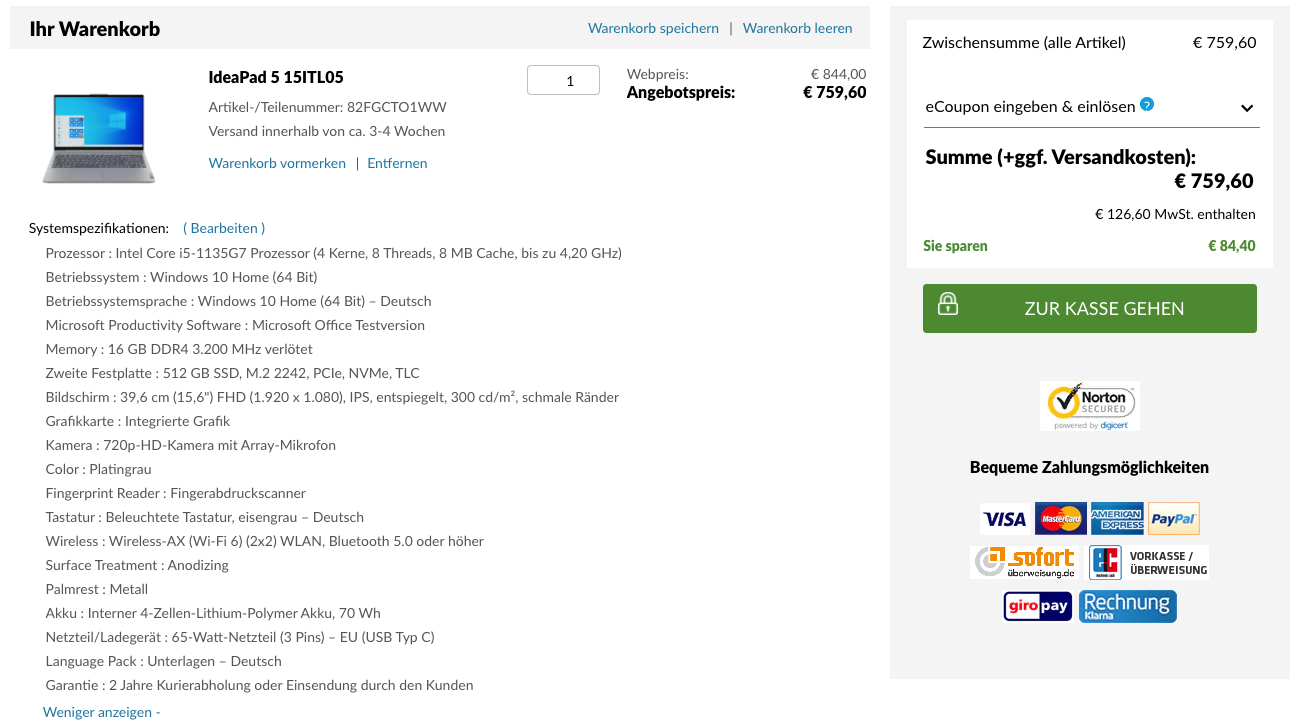Click the eCoupon help info icon

(x=1147, y=104)
